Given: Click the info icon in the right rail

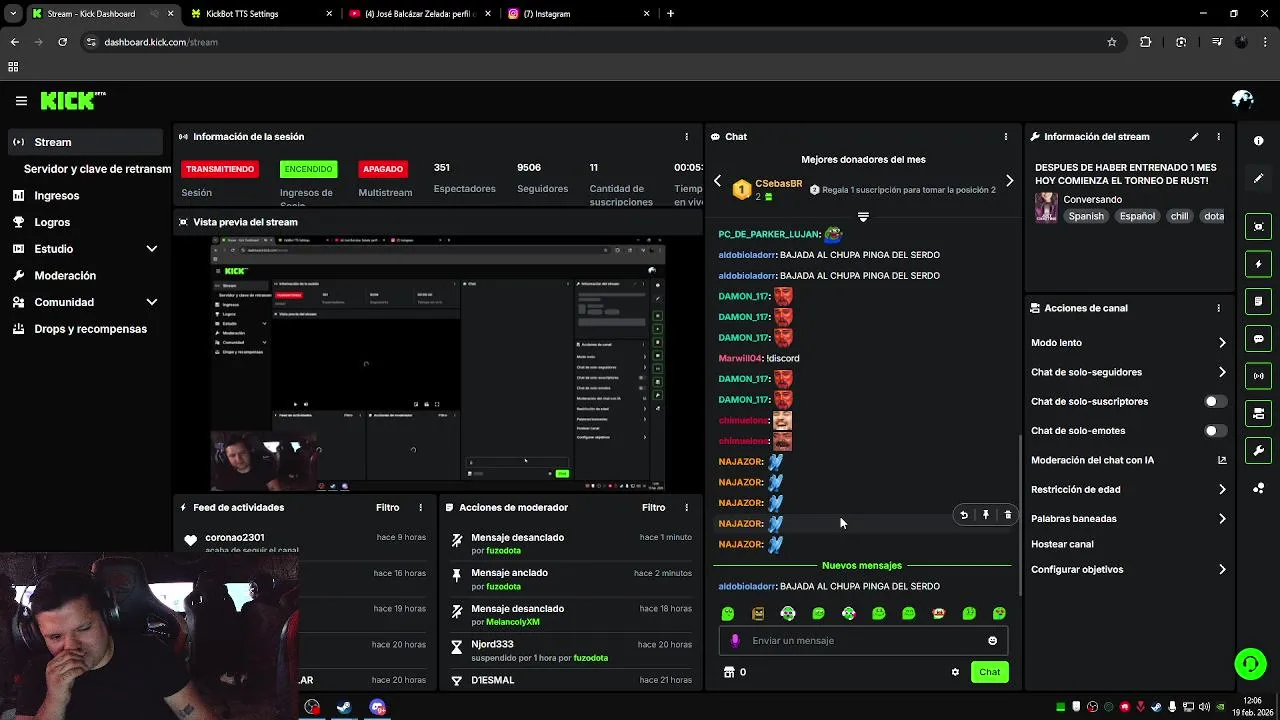Looking at the screenshot, I should coord(1258,141).
